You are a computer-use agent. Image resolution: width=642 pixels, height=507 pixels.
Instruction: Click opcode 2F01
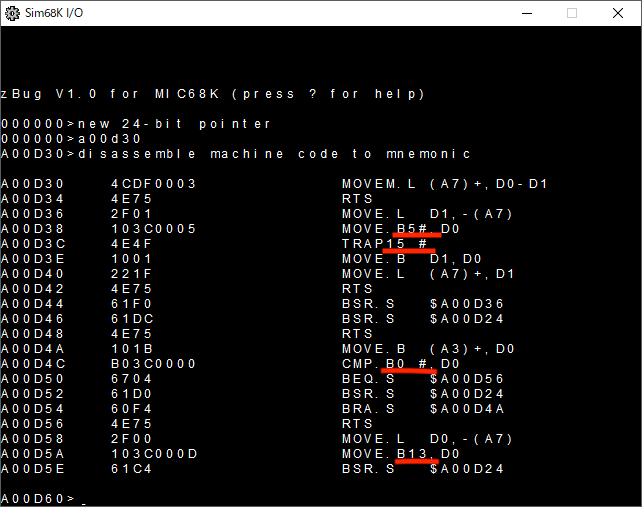(131, 214)
